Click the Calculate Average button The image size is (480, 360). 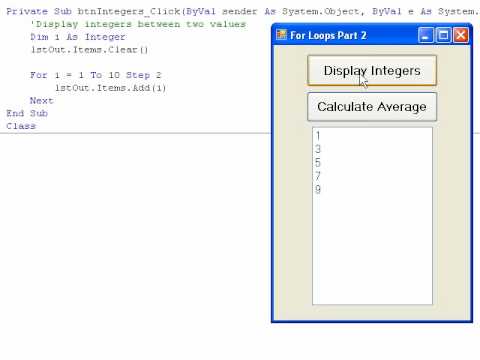(372, 107)
